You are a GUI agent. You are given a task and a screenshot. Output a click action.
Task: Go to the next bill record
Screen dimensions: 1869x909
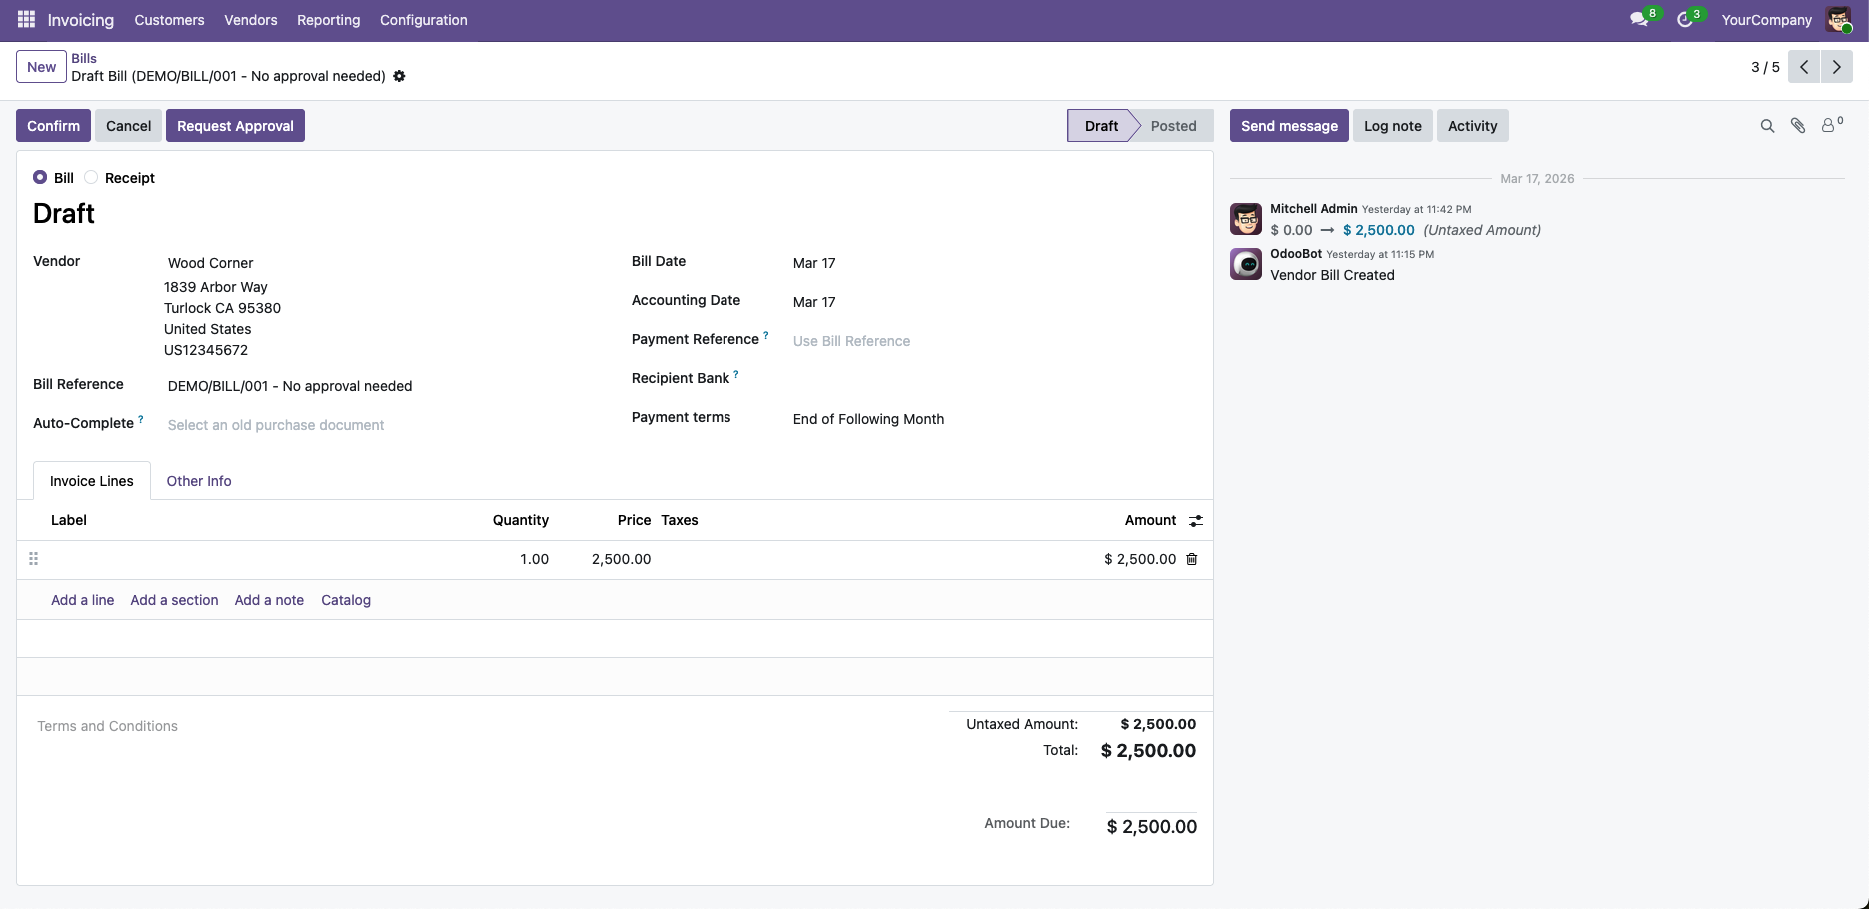1836,67
